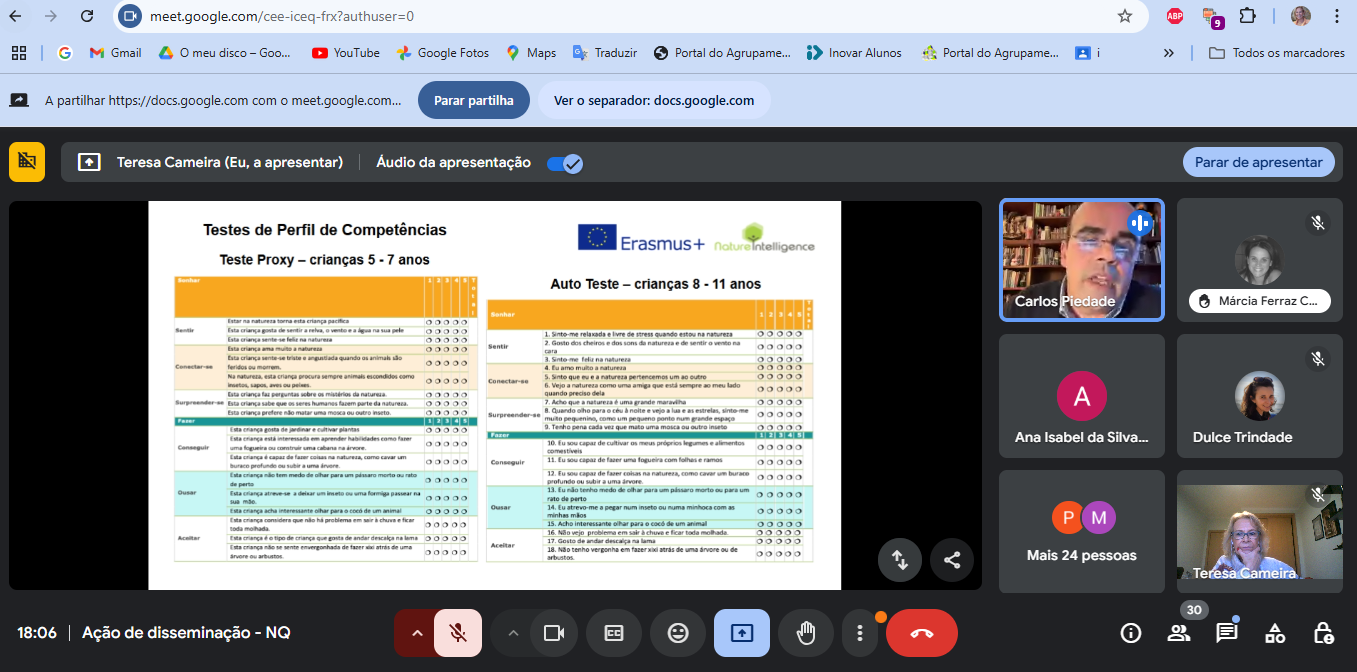Hang up with the red leave call button
Screen dimensions: 1357x672
coord(921,633)
